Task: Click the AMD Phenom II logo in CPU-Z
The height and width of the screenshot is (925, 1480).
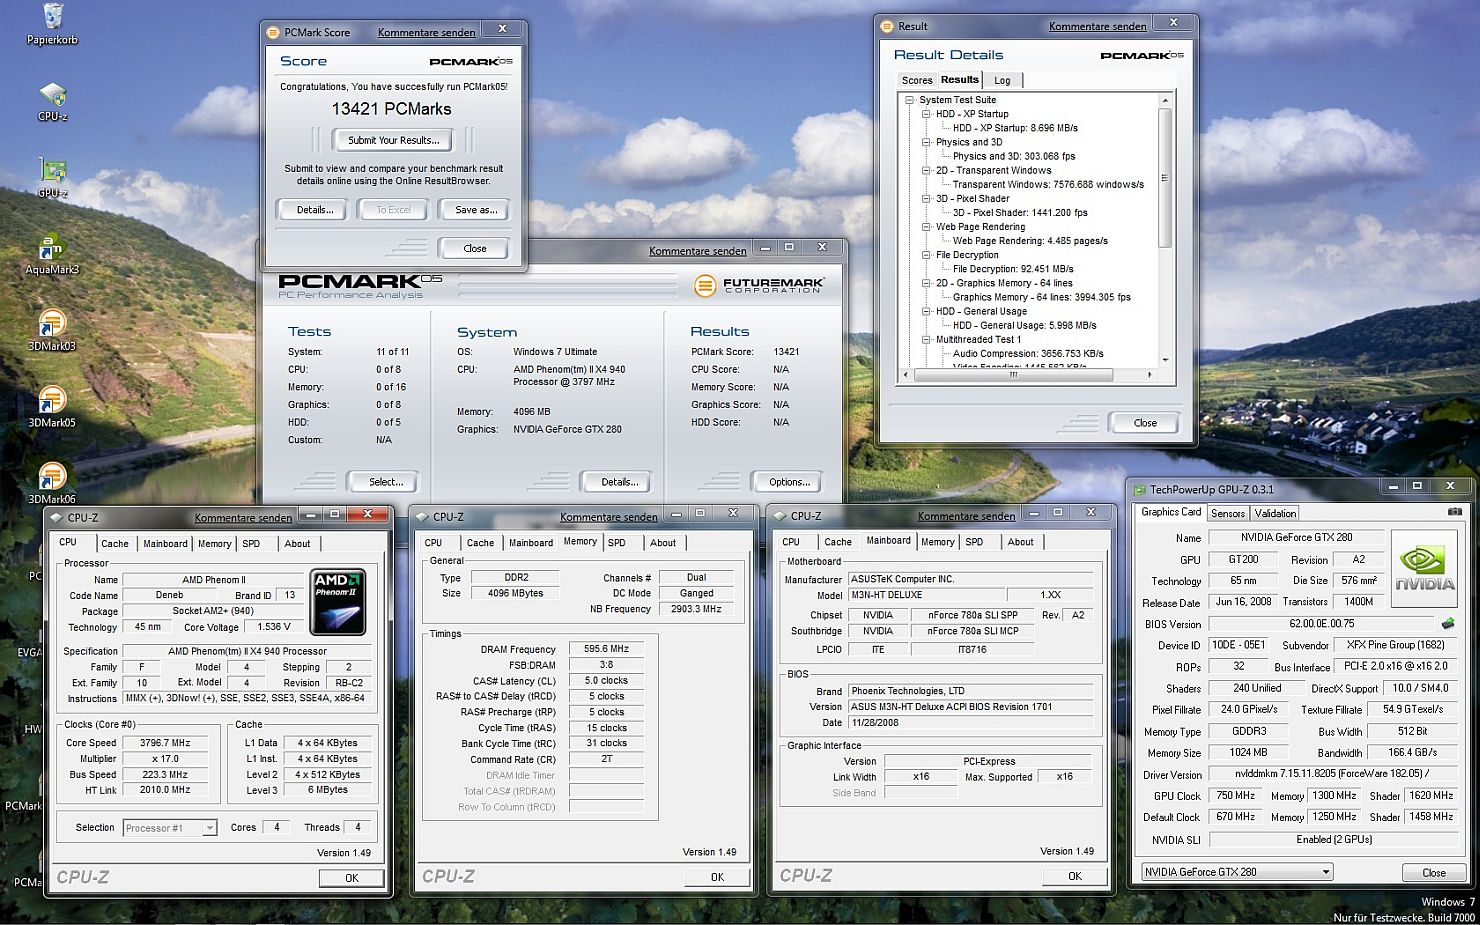Action: click(337, 603)
